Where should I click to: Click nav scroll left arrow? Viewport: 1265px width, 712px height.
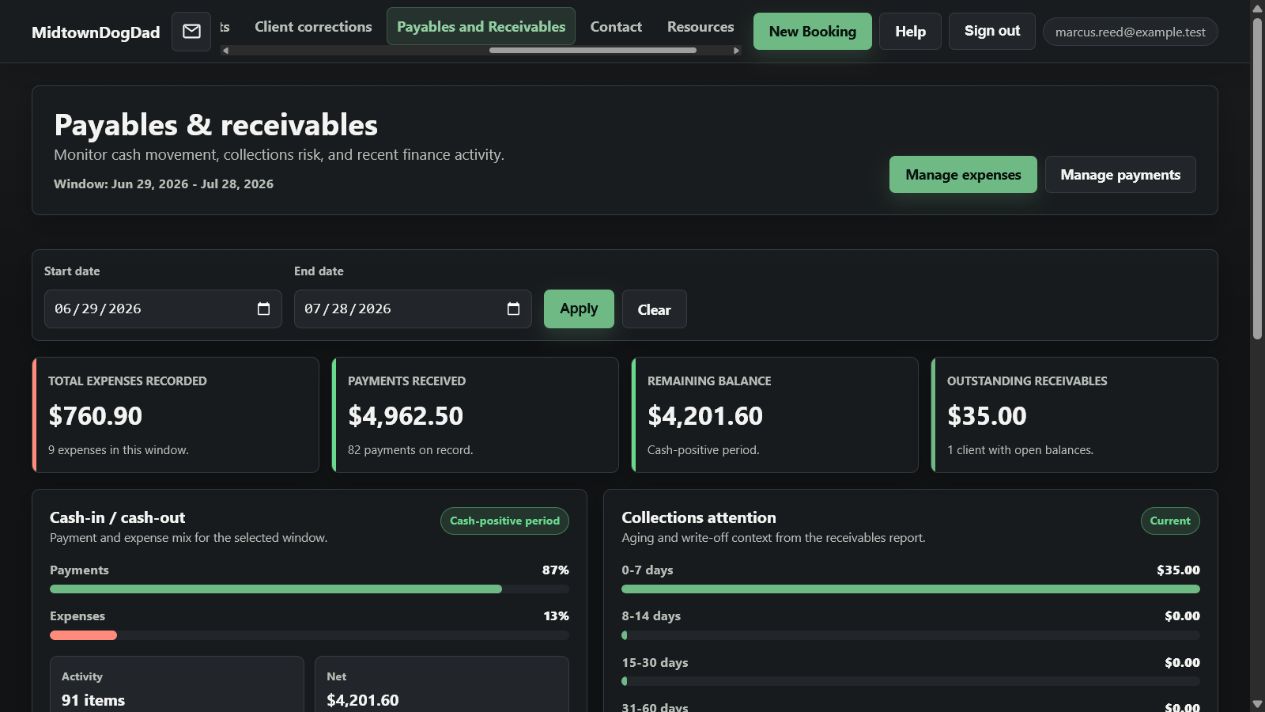[x=225, y=50]
